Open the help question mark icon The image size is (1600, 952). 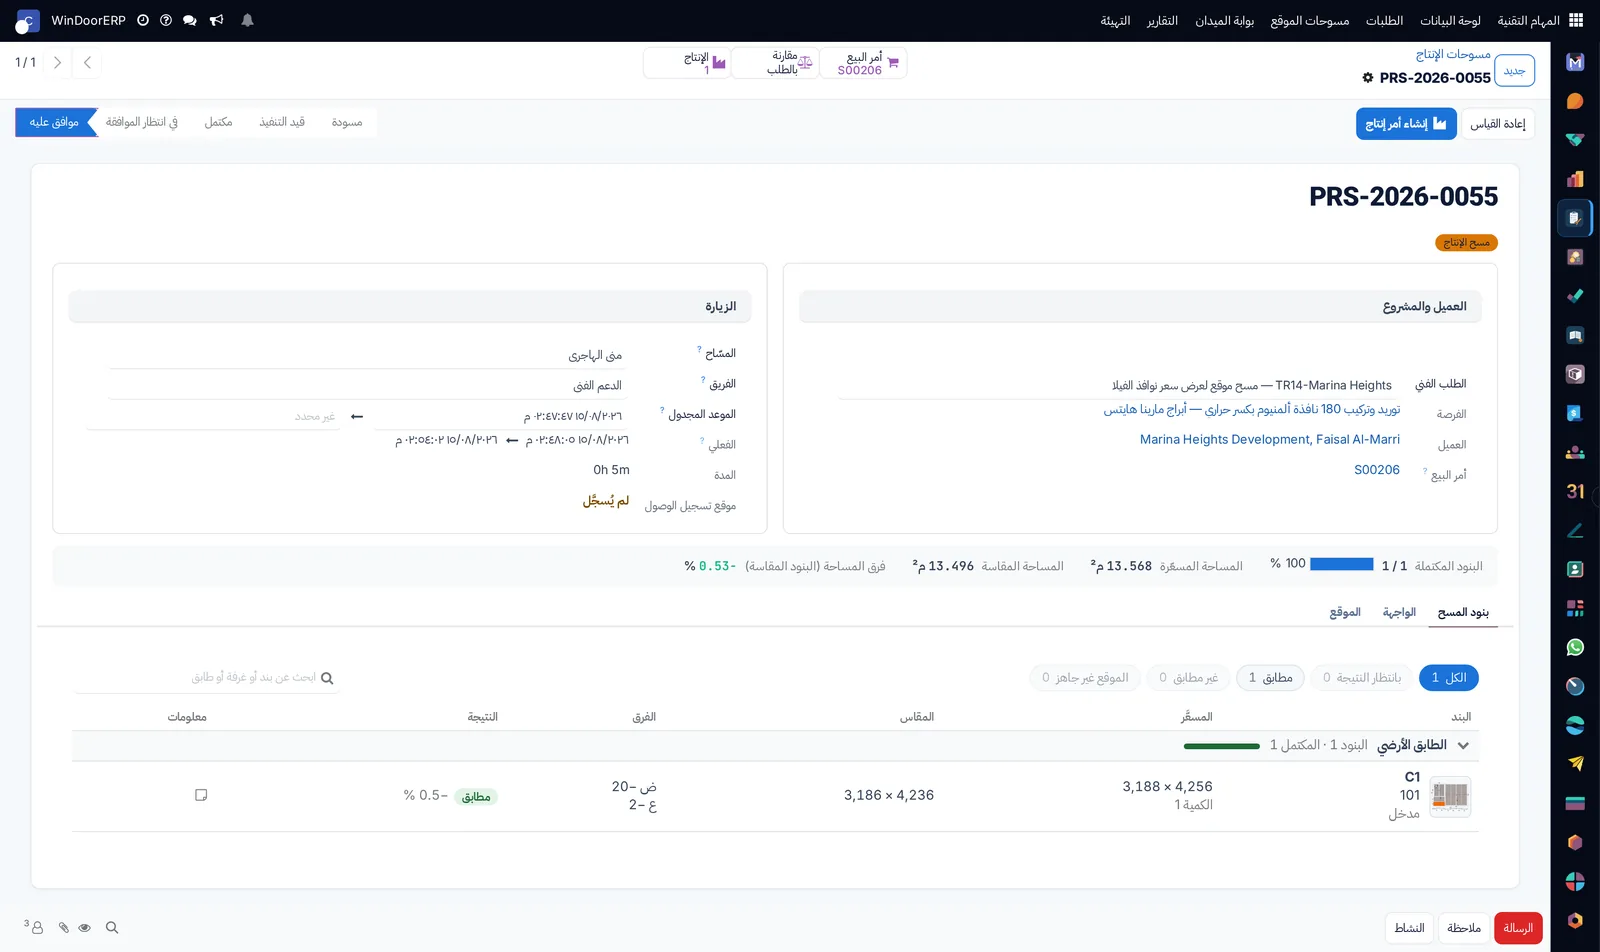tap(166, 20)
